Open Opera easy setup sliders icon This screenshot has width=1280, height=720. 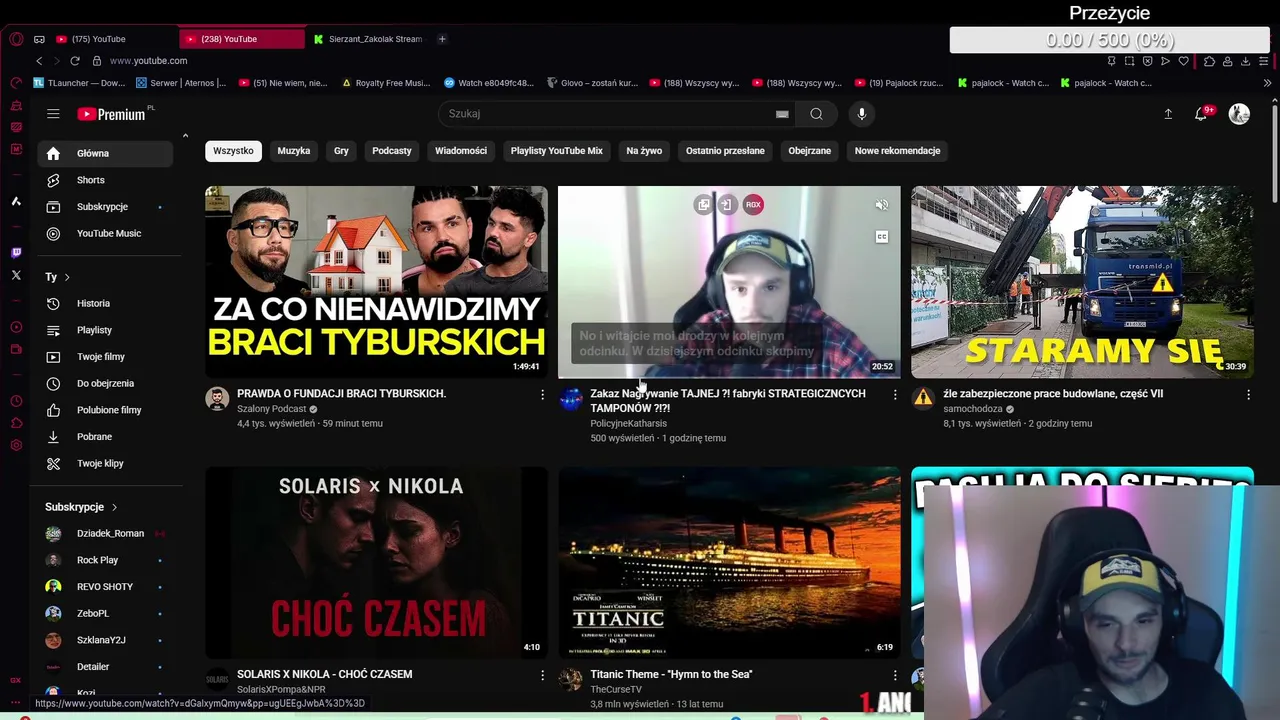tap(1264, 61)
